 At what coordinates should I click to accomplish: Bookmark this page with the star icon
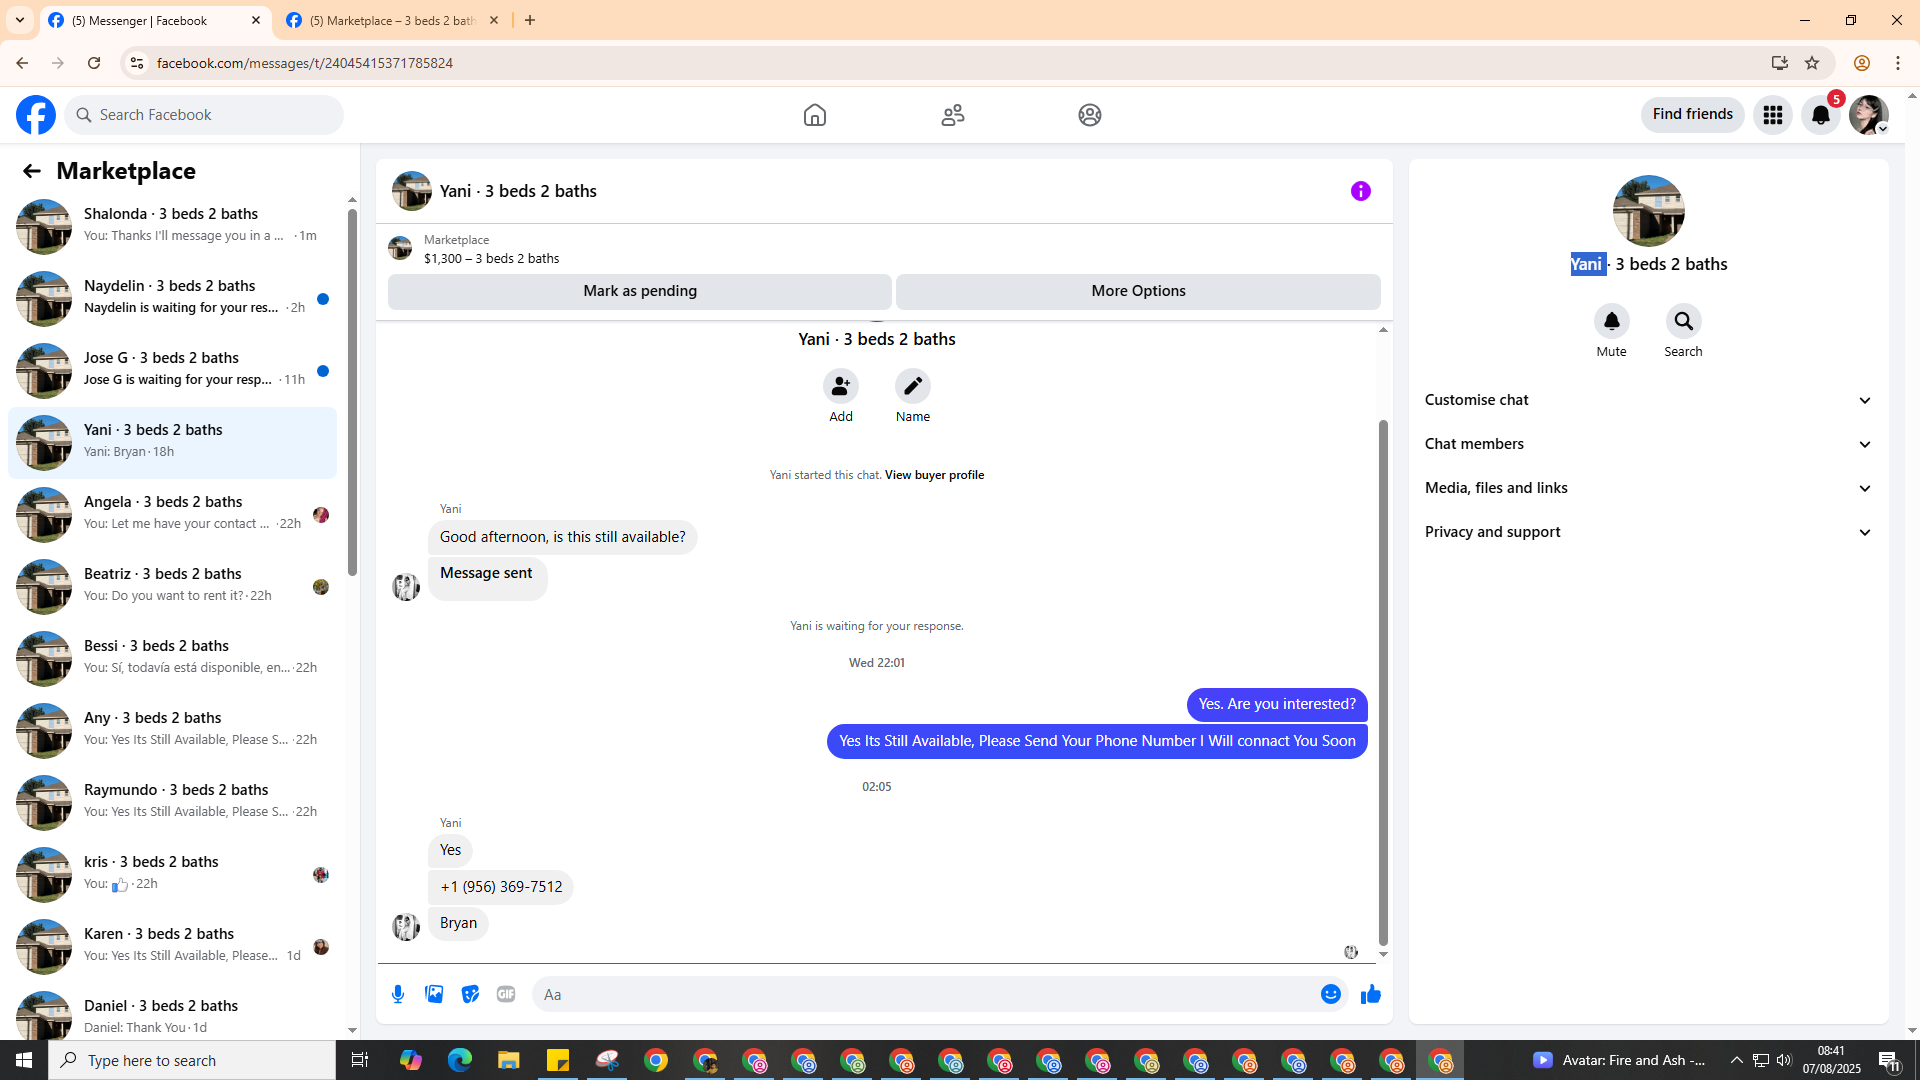[x=1812, y=63]
